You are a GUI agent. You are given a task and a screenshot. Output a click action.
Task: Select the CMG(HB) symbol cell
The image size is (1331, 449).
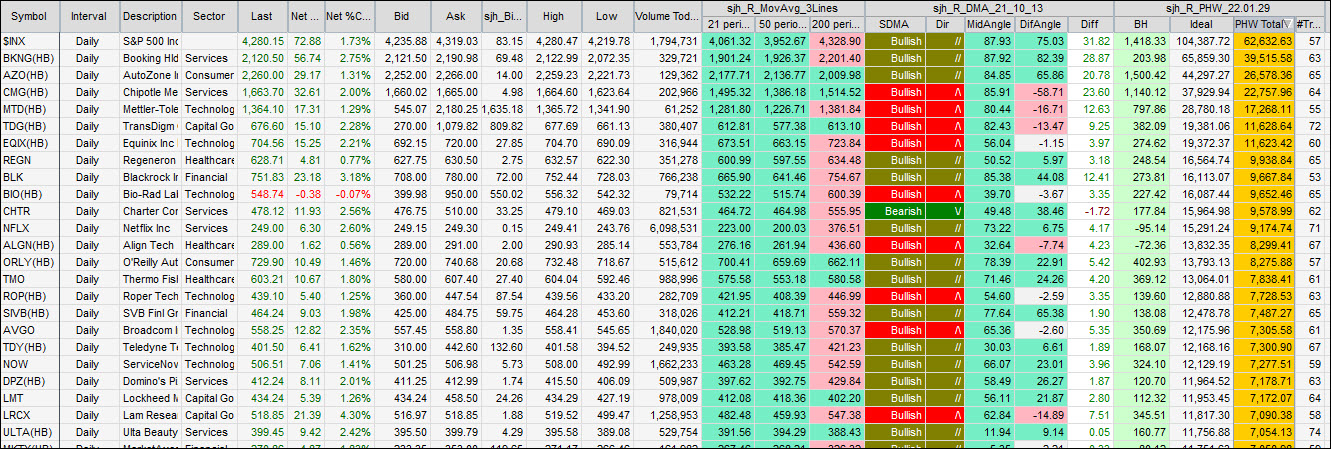click(x=30, y=92)
